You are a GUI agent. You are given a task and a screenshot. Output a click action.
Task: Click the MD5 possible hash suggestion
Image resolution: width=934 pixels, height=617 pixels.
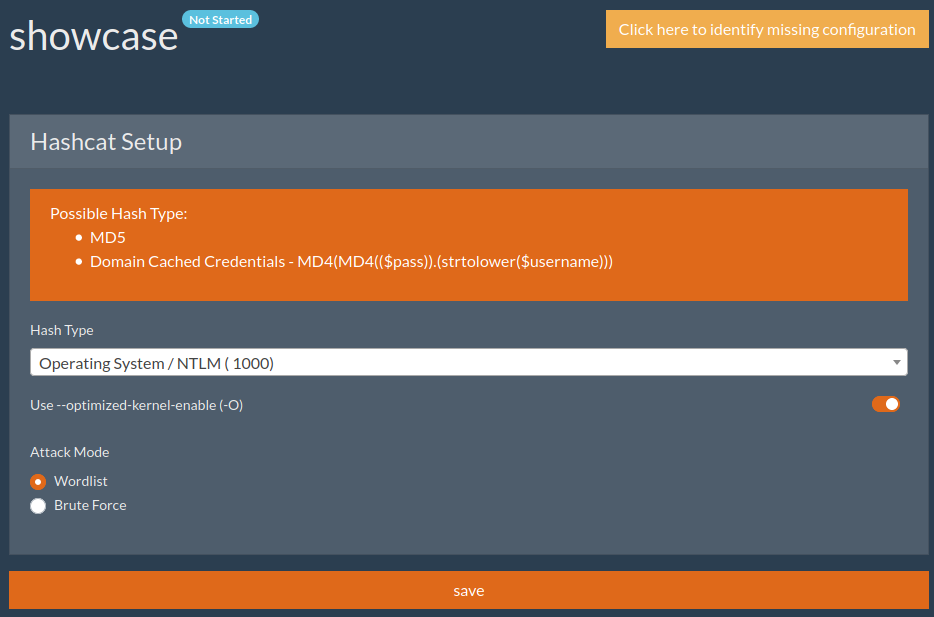tap(108, 238)
